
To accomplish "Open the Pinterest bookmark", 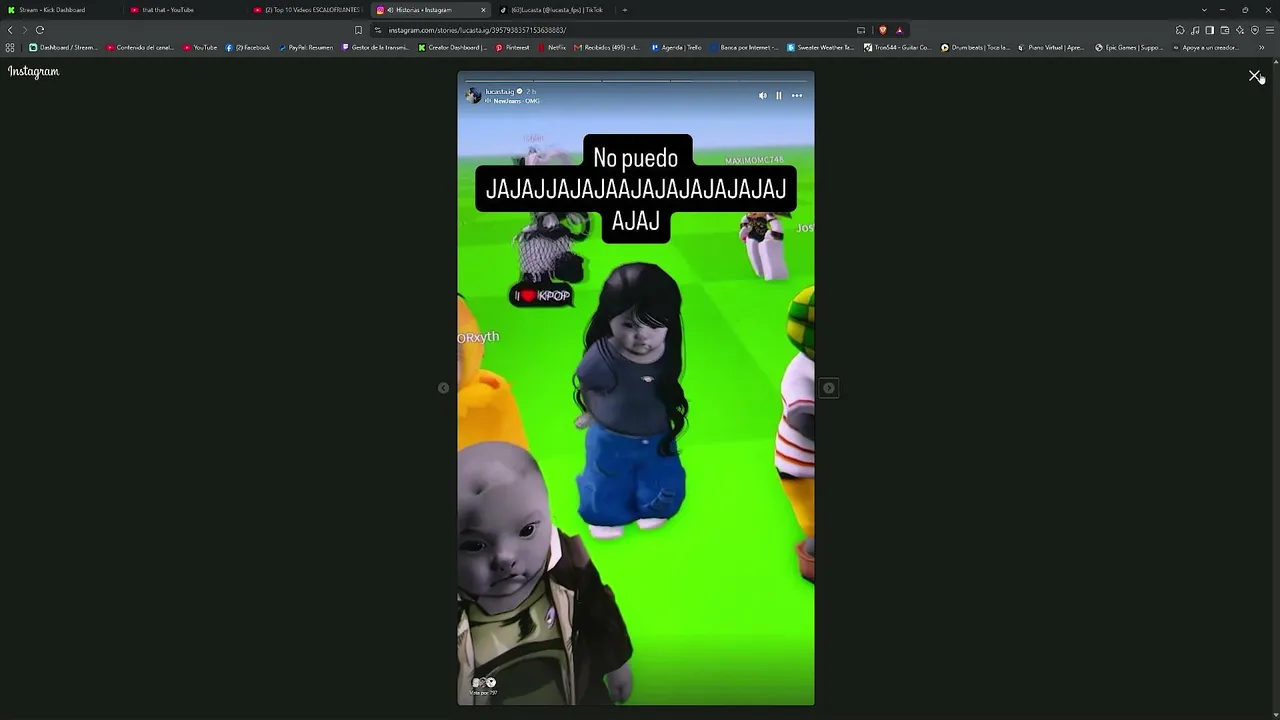I will [513, 48].
